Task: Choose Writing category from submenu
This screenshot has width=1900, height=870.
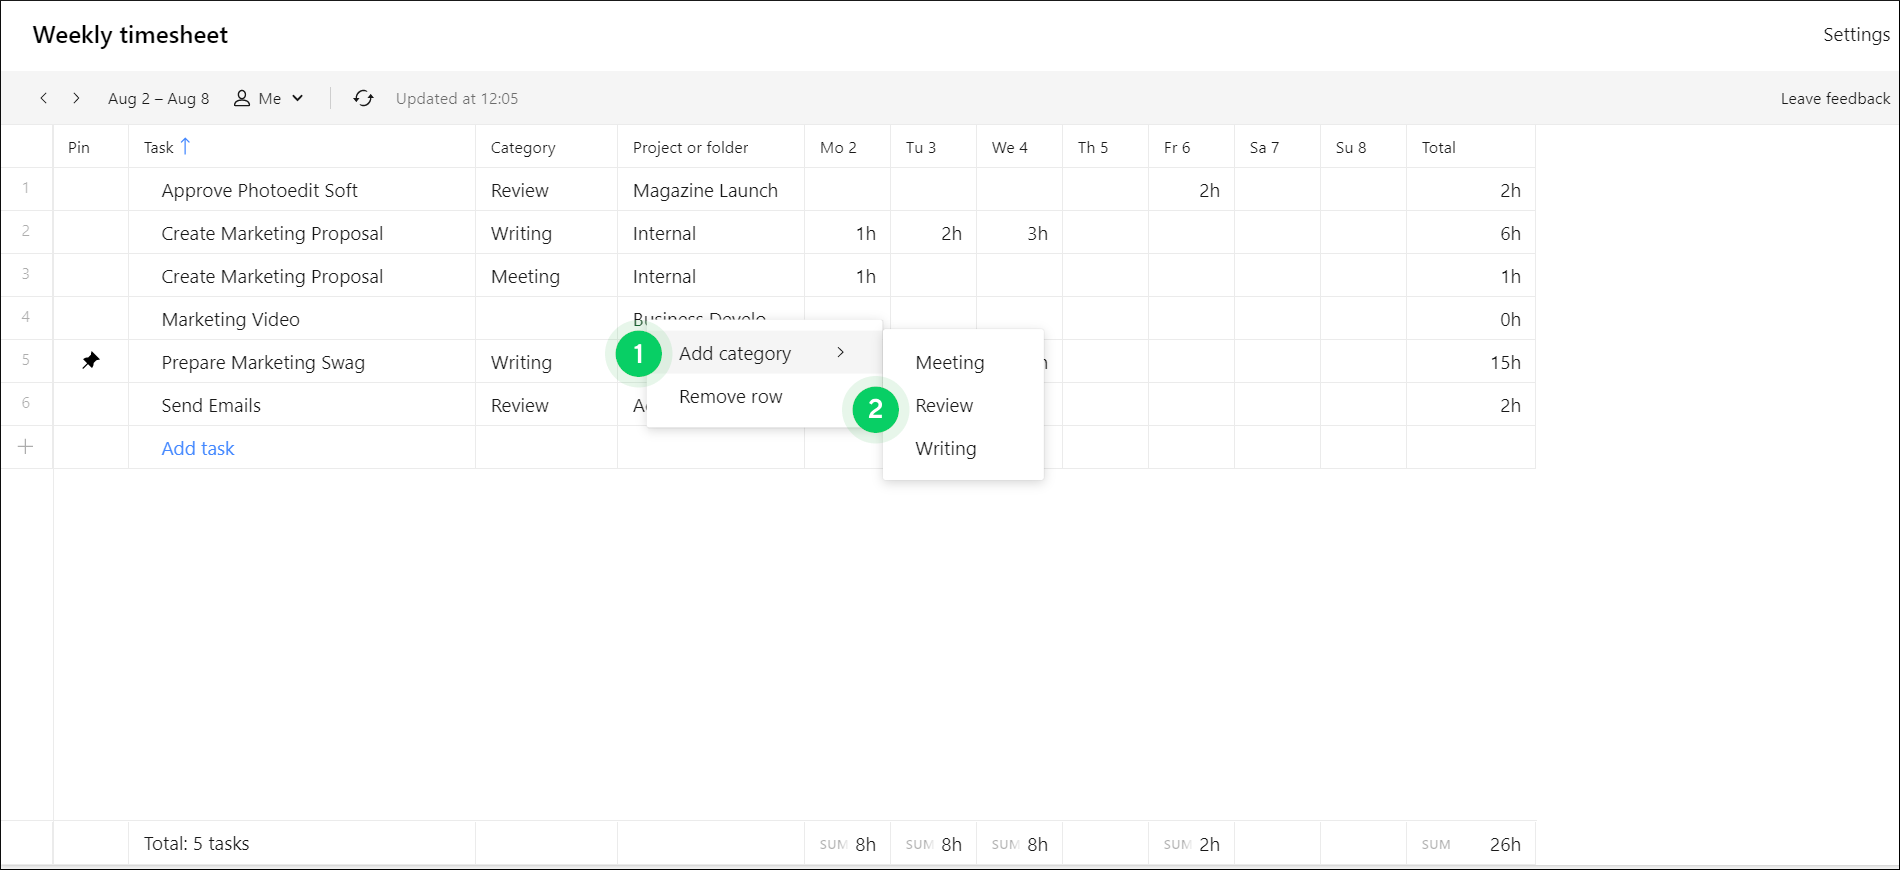Action: point(945,449)
